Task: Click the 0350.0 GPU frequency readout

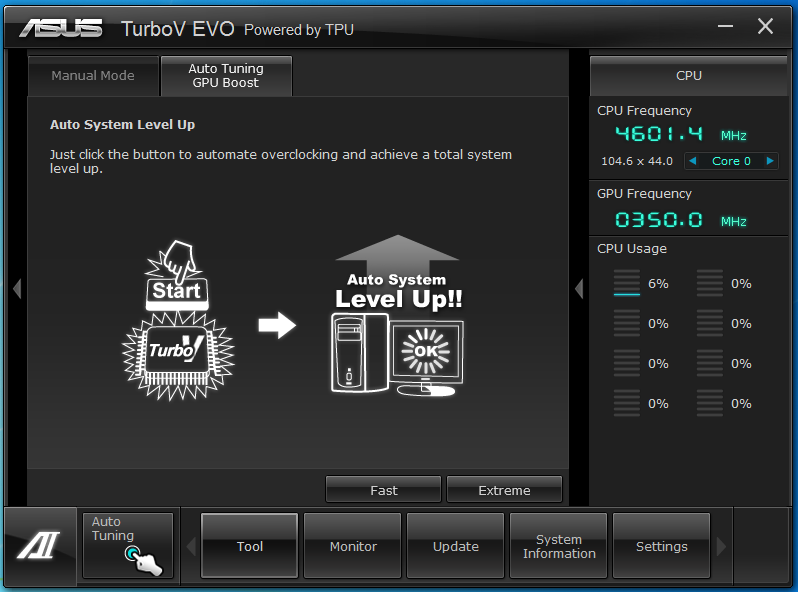Action: tap(659, 220)
